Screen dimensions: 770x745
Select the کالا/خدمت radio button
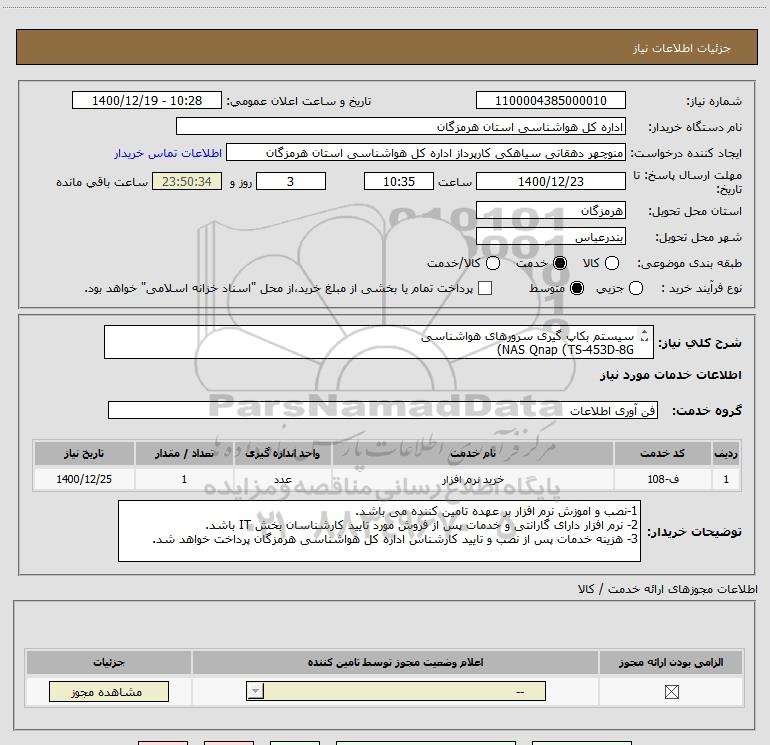click(493, 263)
